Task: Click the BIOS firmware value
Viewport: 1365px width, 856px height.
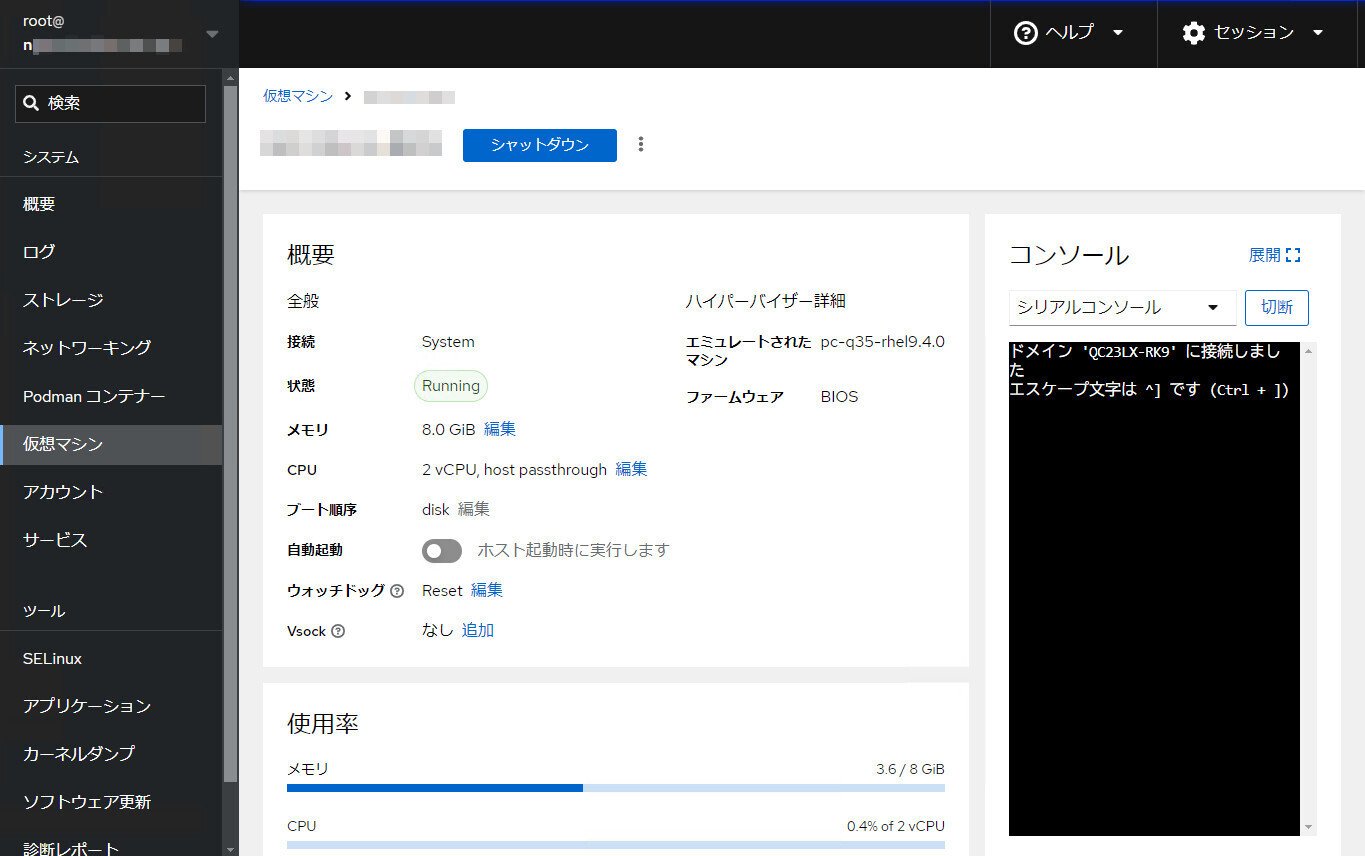Action: (x=840, y=397)
